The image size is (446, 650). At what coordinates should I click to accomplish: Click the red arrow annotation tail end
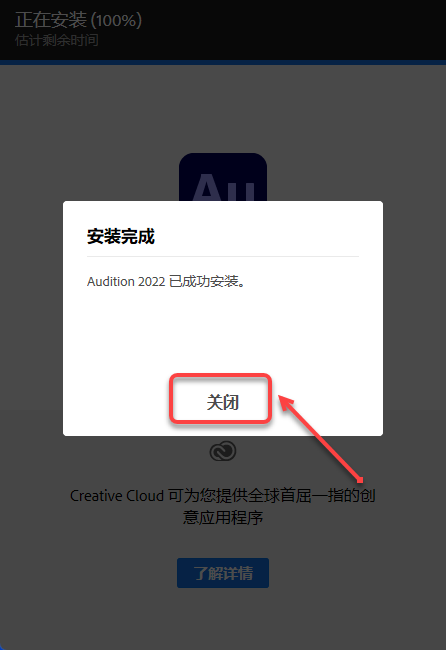point(360,480)
